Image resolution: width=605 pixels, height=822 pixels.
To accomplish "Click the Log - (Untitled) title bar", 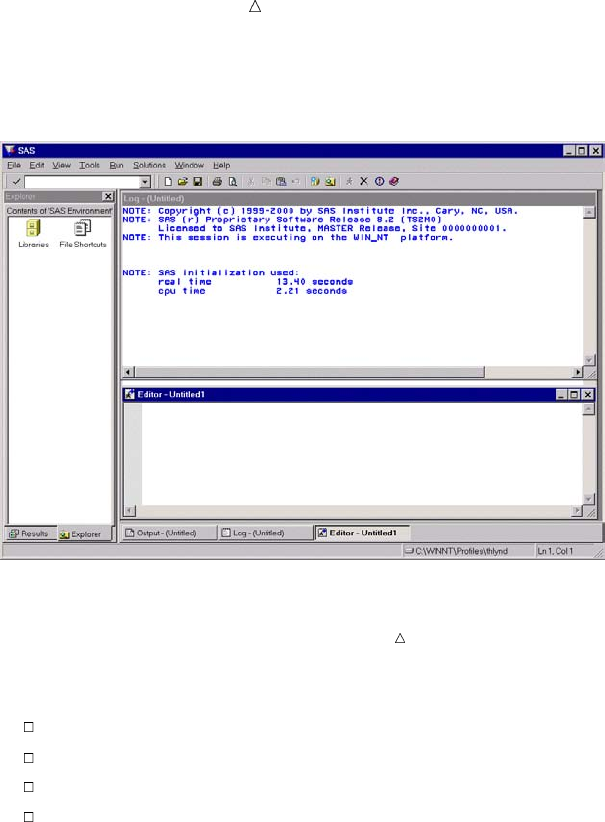I will [x=359, y=199].
